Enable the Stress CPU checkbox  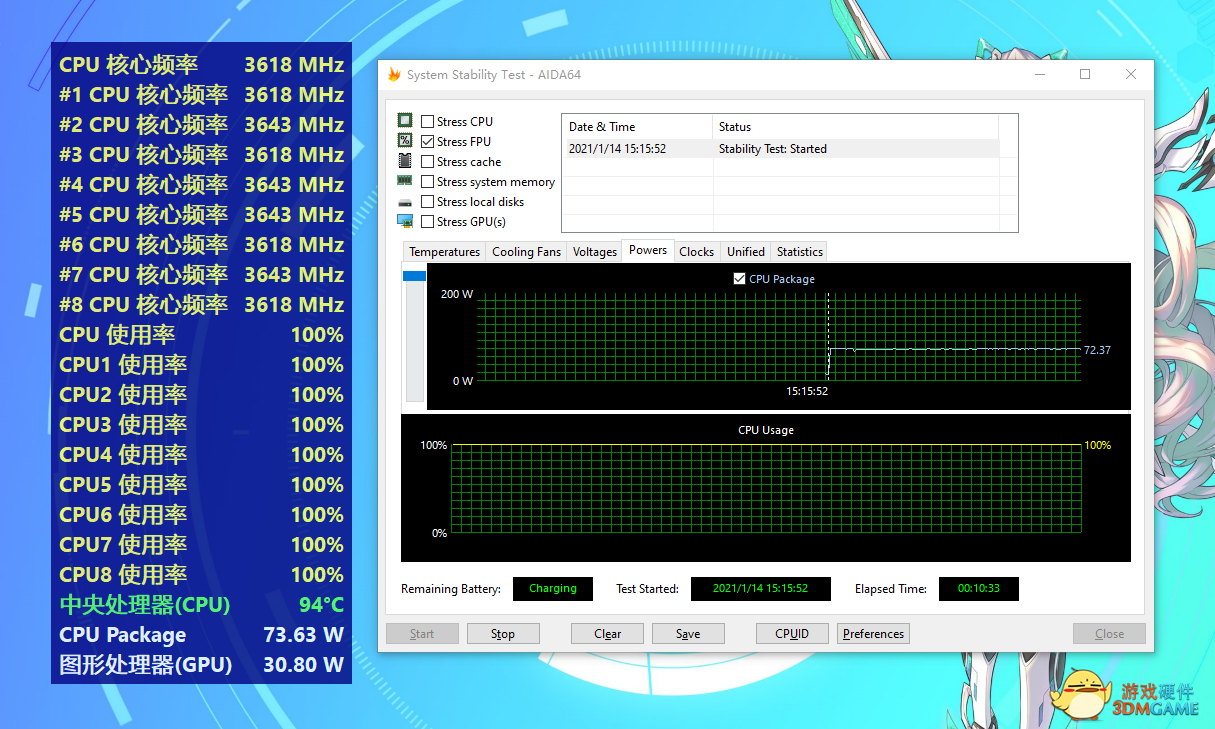pos(428,122)
